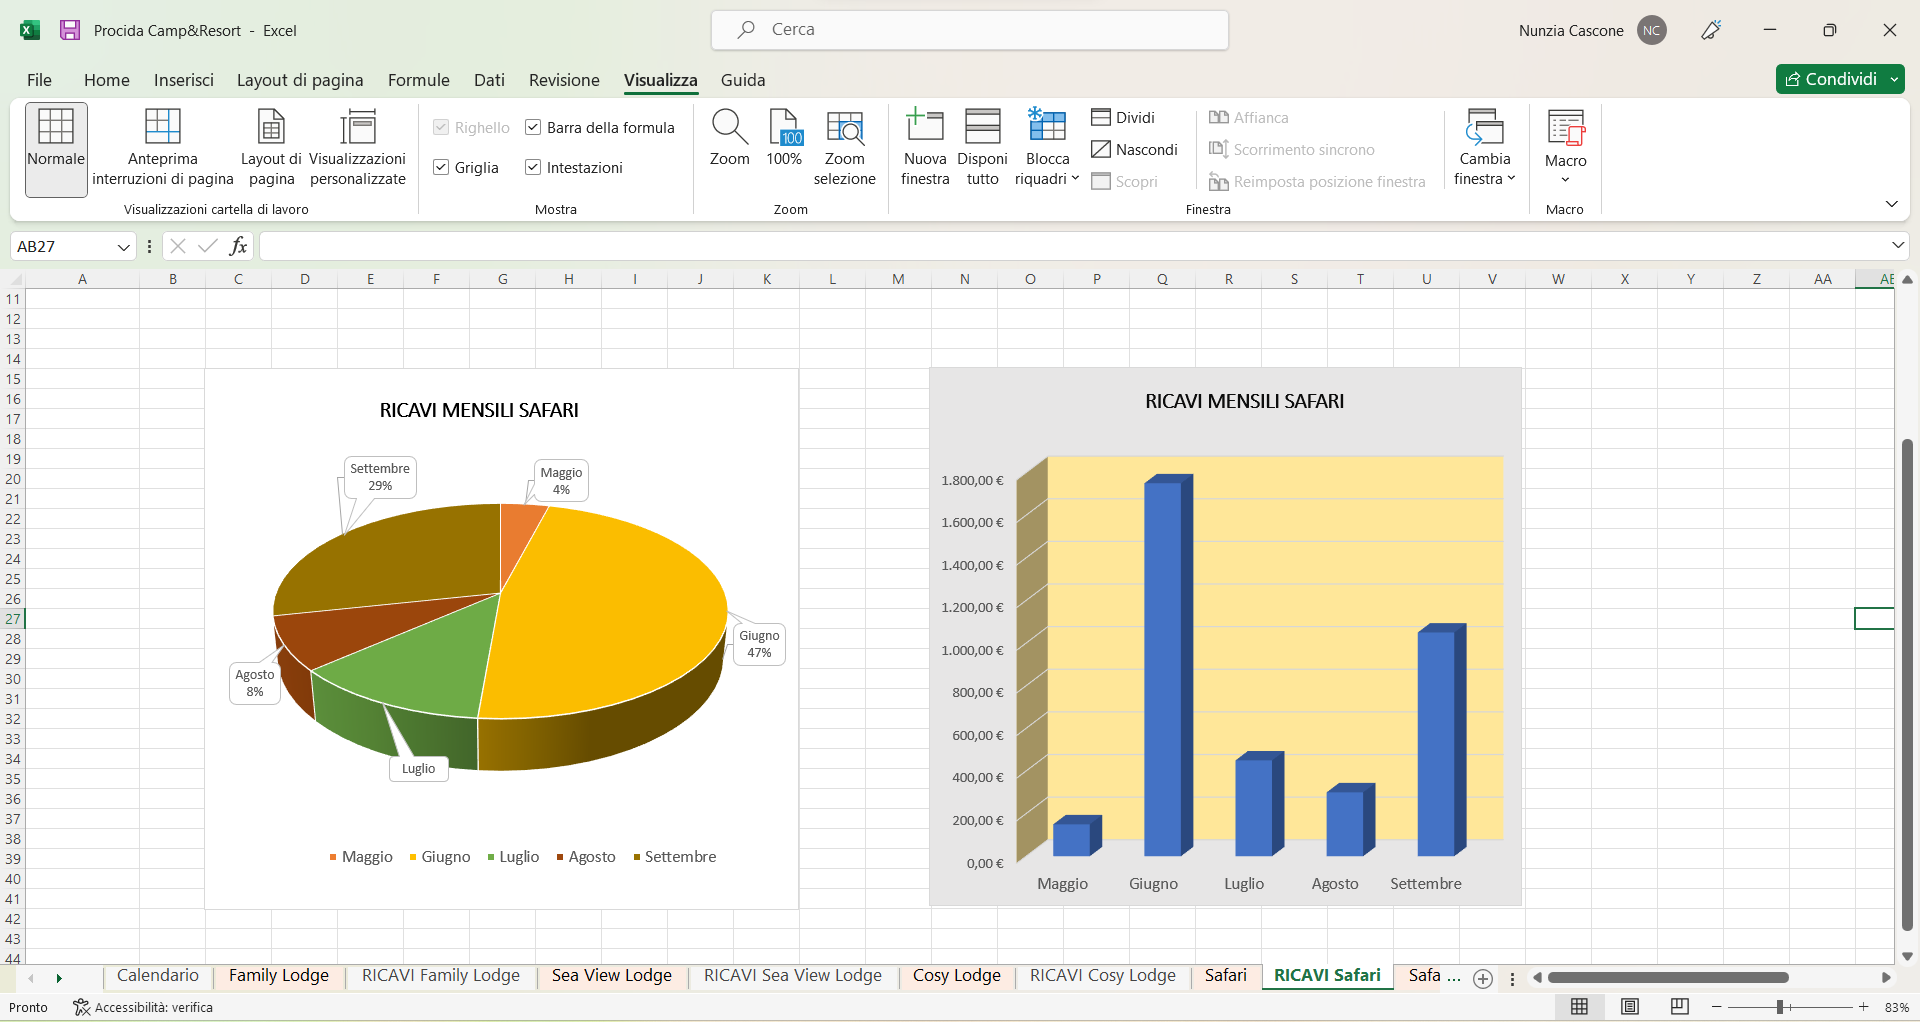This screenshot has width=1920, height=1022.
Task: Click the Disponi tutto icon
Action: click(x=982, y=128)
